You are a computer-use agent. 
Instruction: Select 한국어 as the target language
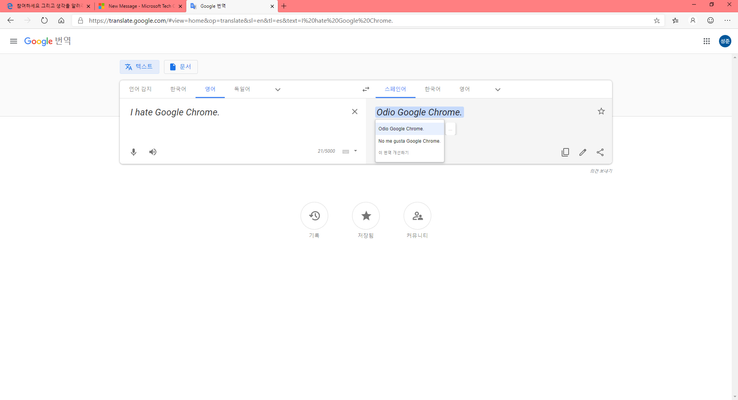(433, 89)
